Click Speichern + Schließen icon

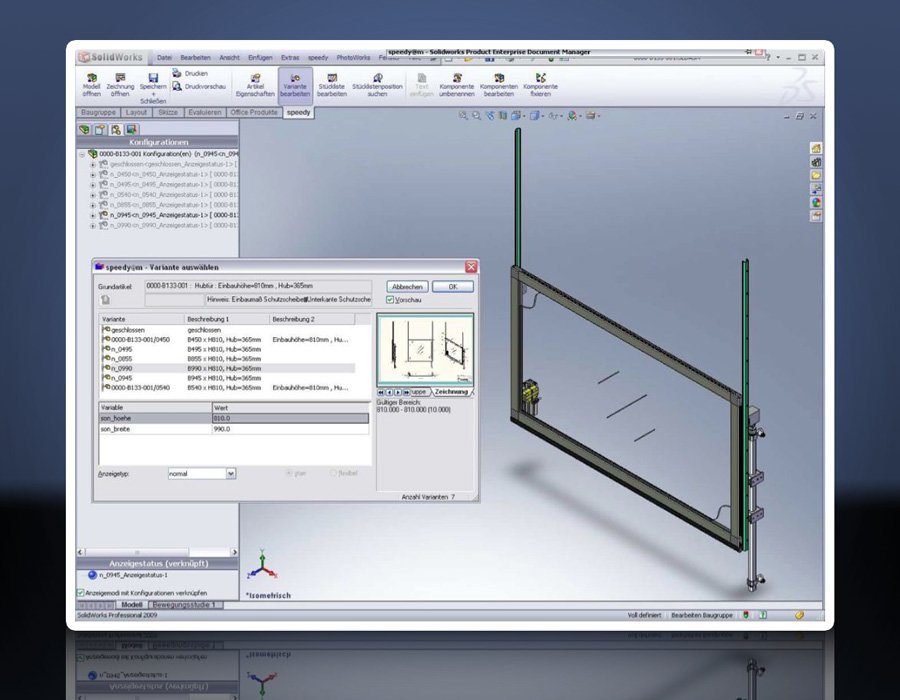153,88
